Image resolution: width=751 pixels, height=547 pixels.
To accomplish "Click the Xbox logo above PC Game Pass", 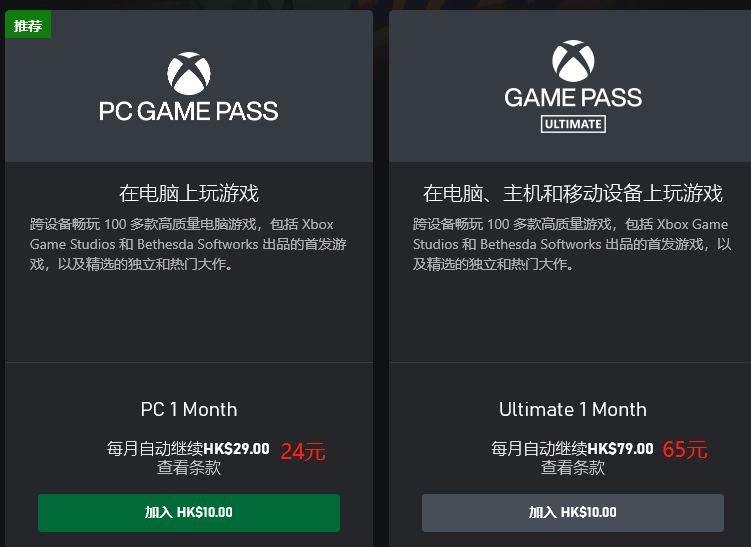I will point(189,73).
